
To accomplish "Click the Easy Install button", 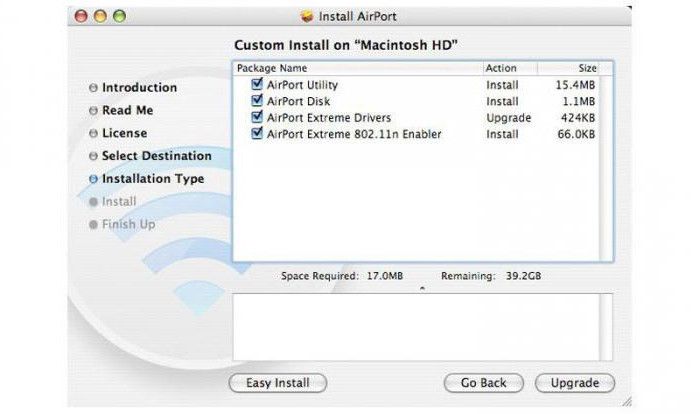I will click(278, 383).
